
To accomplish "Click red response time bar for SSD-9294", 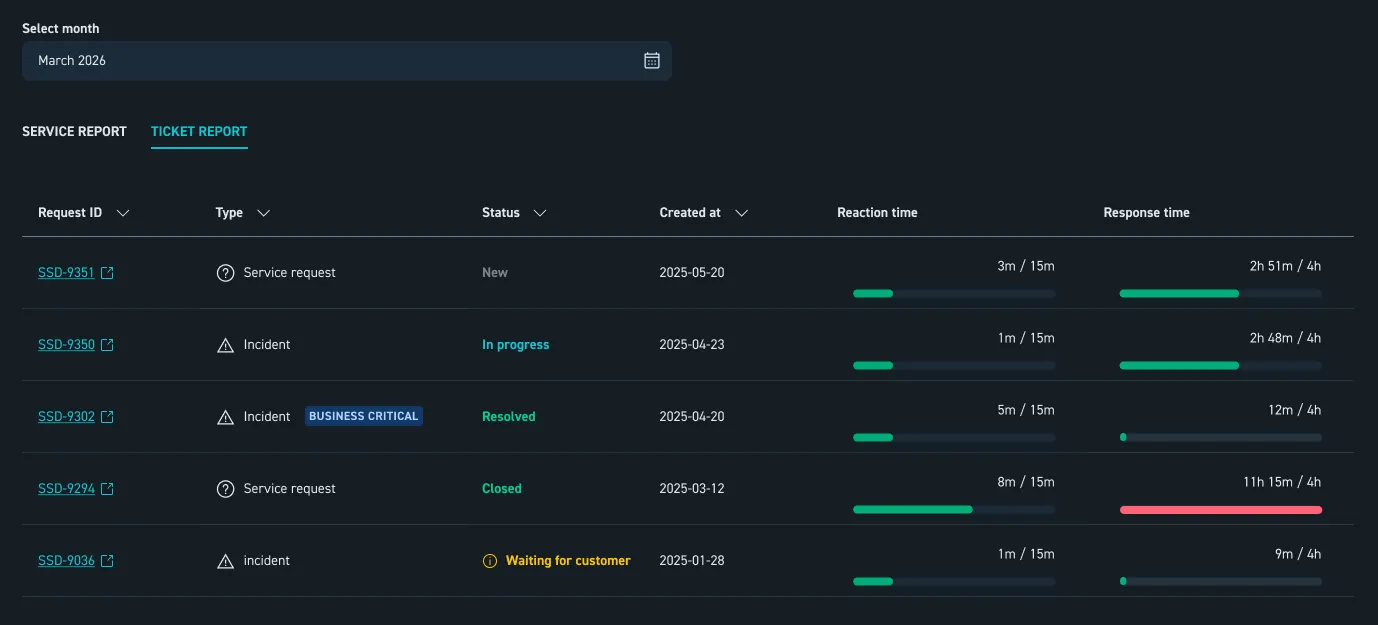I will coord(1221,510).
